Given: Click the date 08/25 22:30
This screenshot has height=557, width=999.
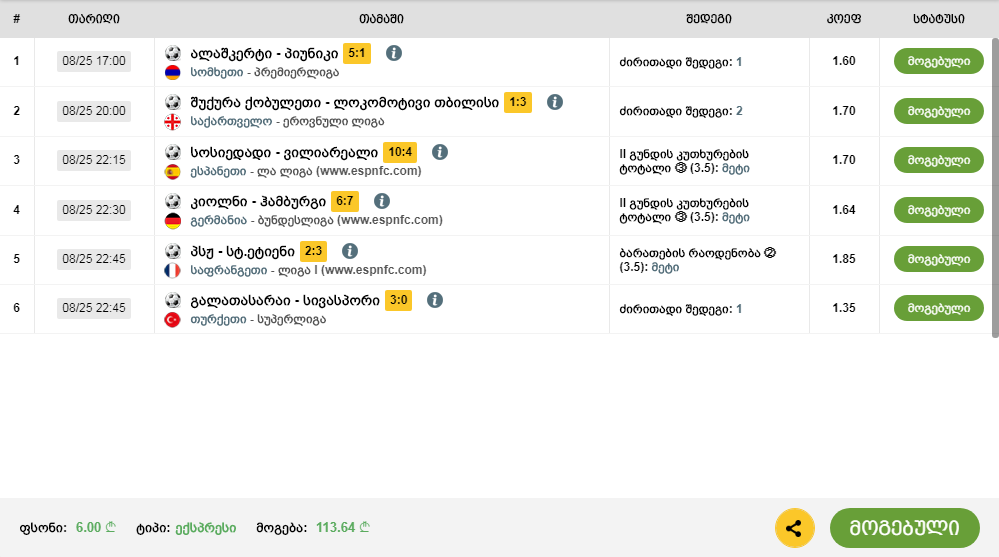Looking at the screenshot, I should coord(94,210).
